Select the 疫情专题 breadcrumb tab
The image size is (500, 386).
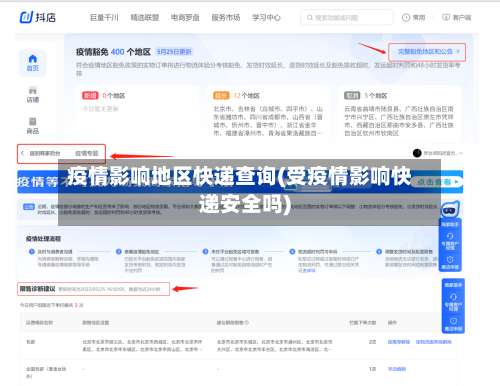[87, 153]
